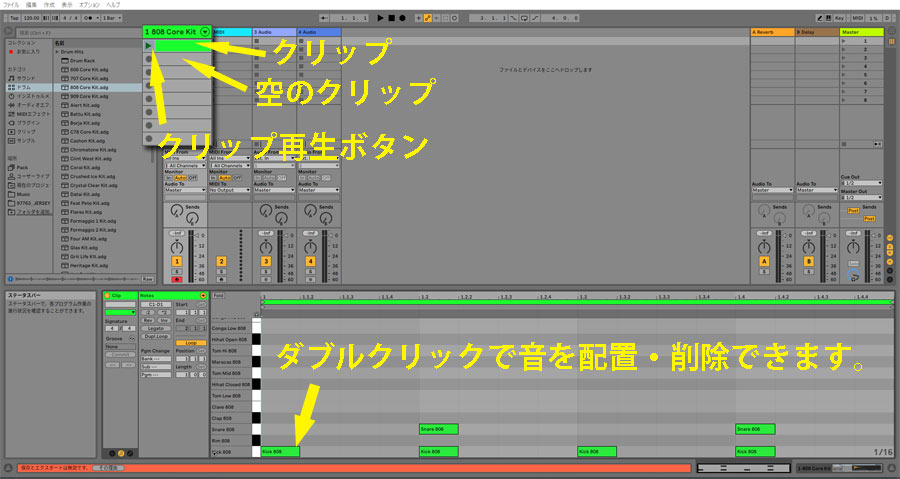Click the Key map mode button
The image size is (900, 479).
click(840, 18)
